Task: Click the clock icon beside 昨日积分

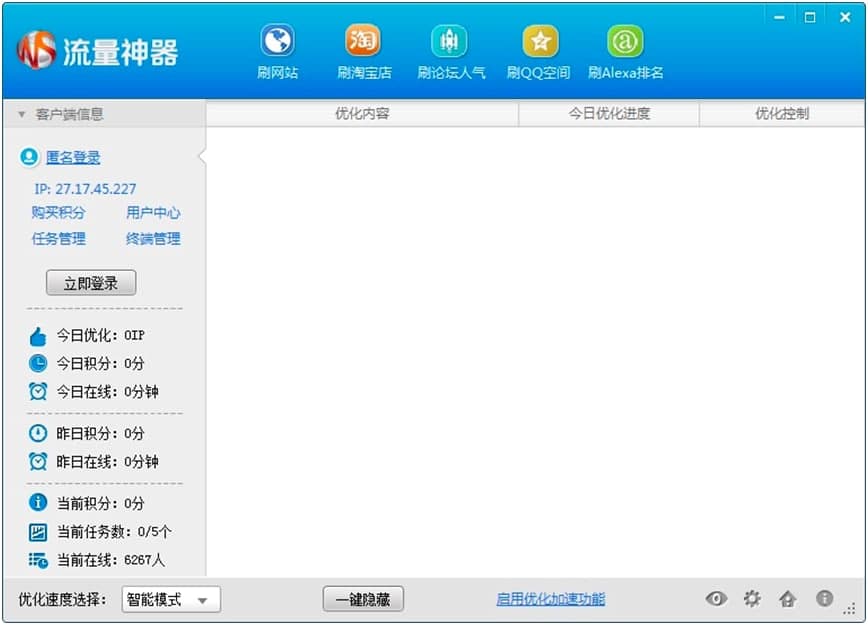Action: click(x=38, y=433)
